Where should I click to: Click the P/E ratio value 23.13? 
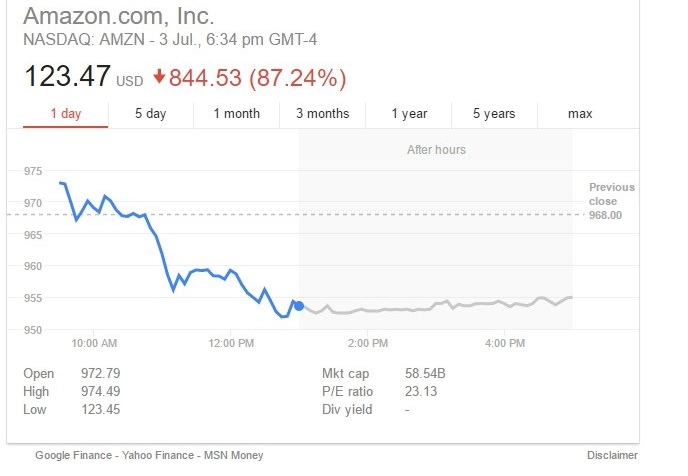click(x=421, y=392)
